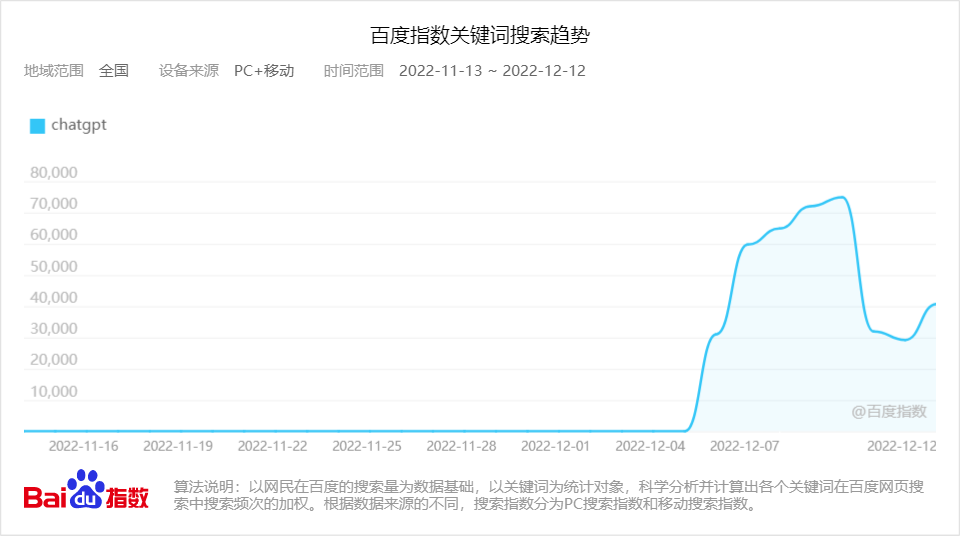Click the chatgpt legend color square

tap(37, 126)
